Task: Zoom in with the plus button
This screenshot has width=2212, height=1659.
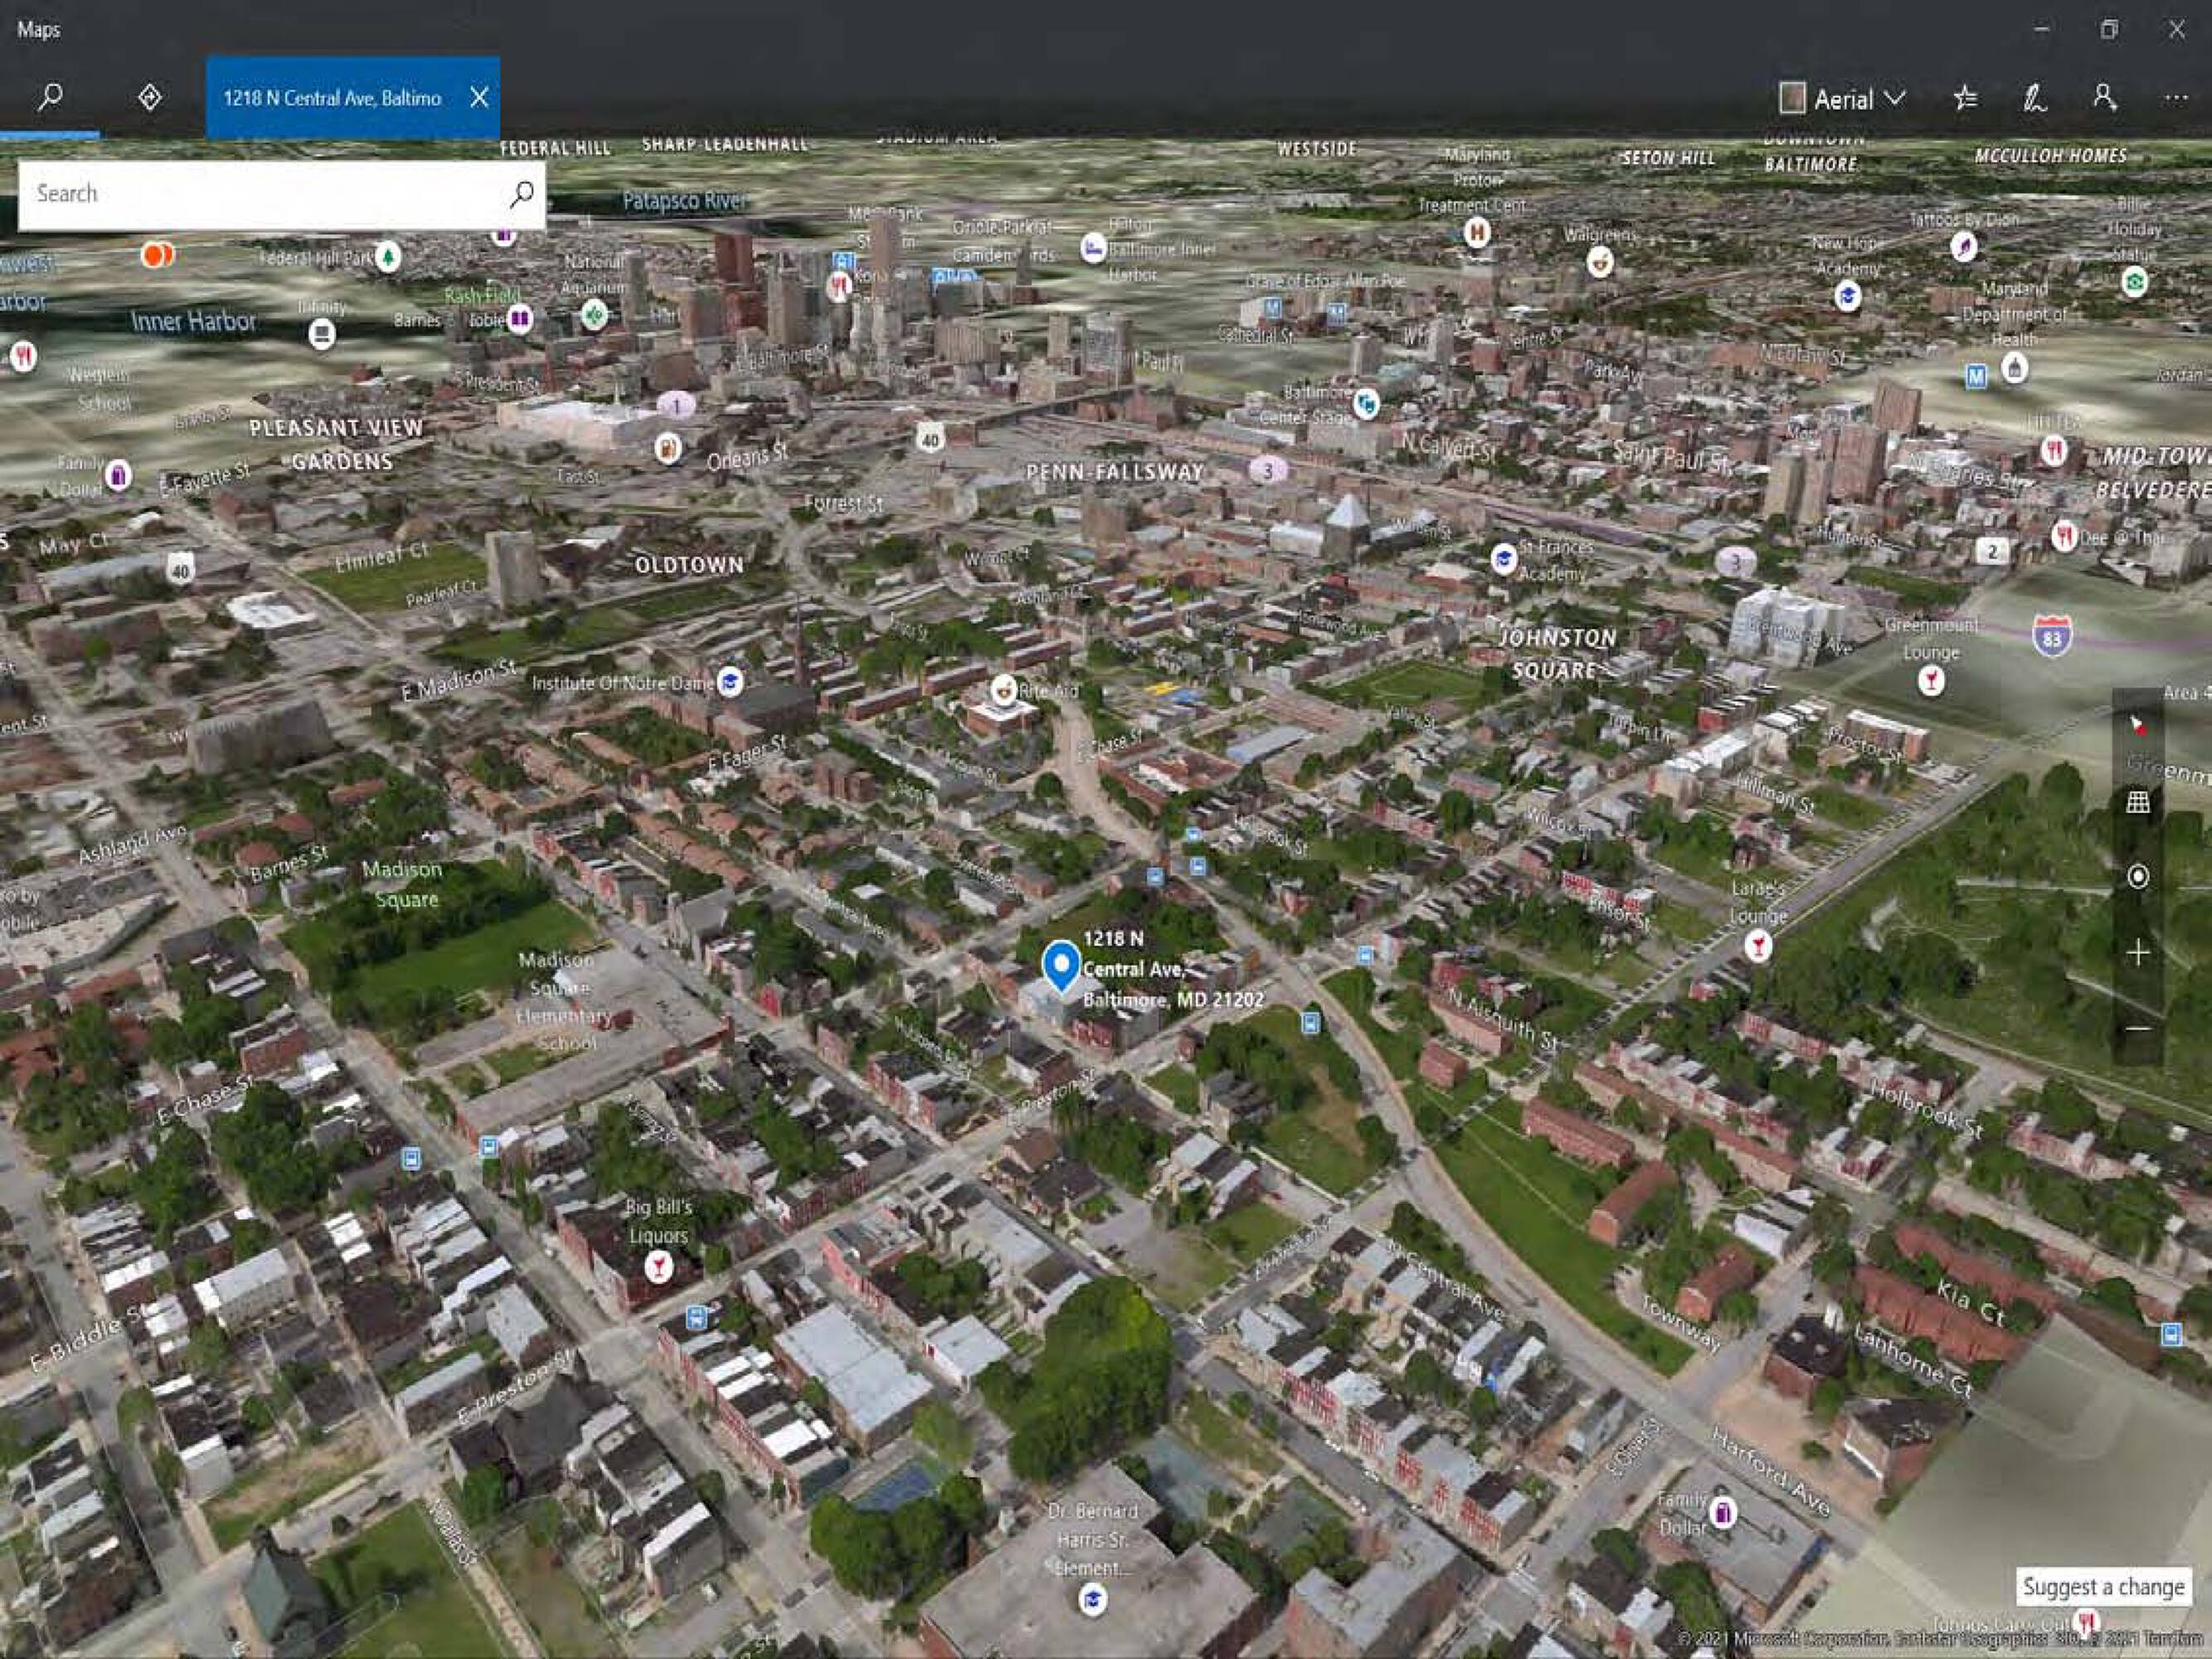Action: coord(2137,953)
